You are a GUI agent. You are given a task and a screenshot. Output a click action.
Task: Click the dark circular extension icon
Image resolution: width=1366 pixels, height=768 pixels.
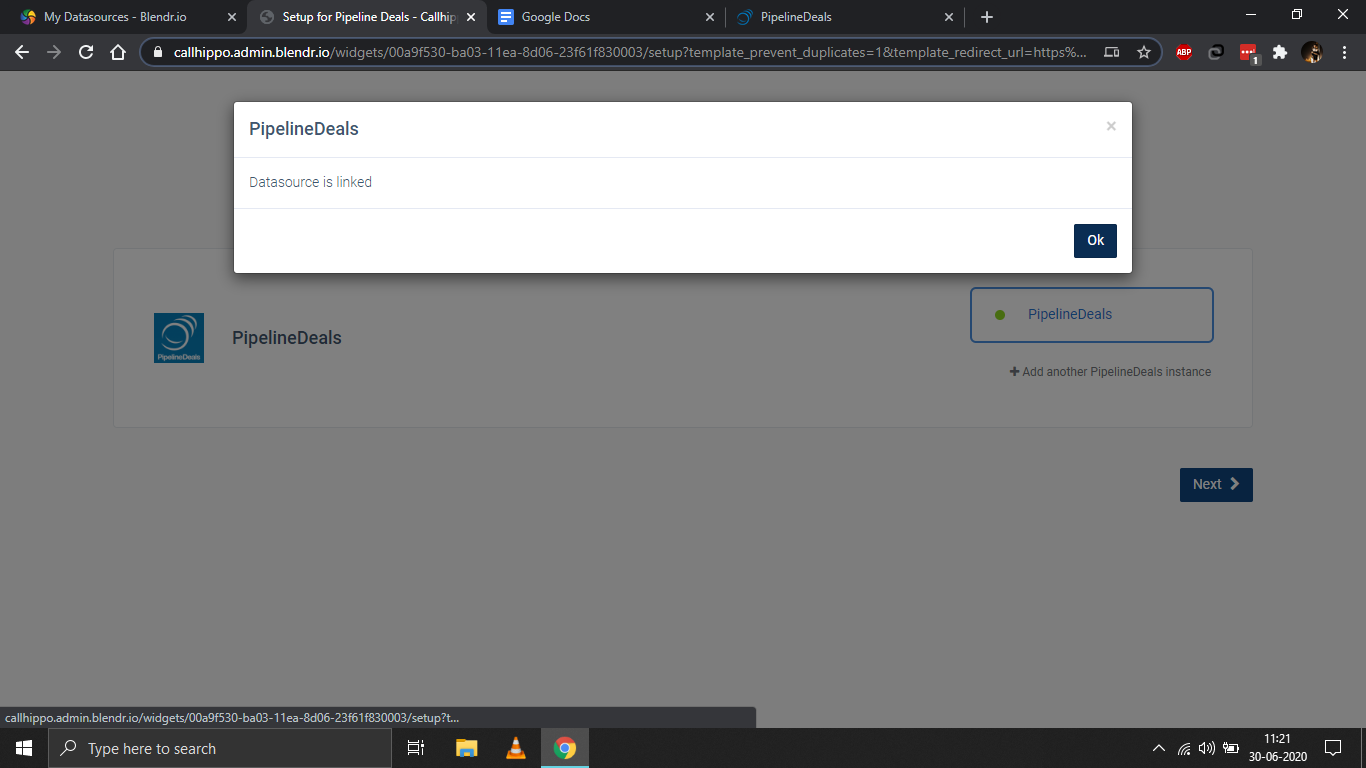(1216, 52)
